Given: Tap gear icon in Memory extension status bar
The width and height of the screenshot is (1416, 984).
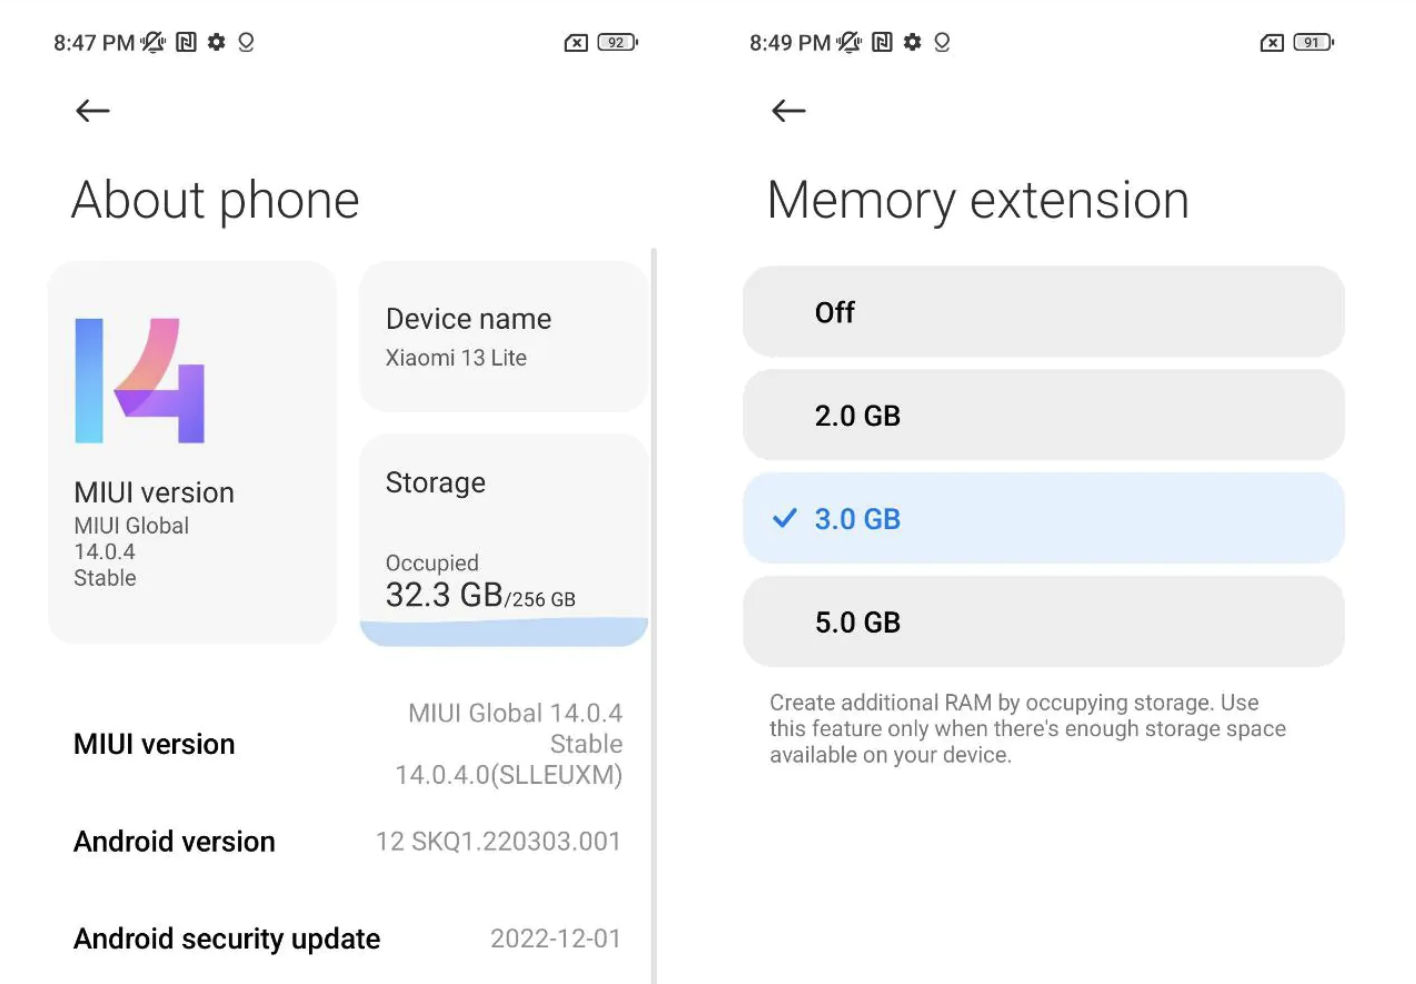Looking at the screenshot, I should click(x=912, y=42).
